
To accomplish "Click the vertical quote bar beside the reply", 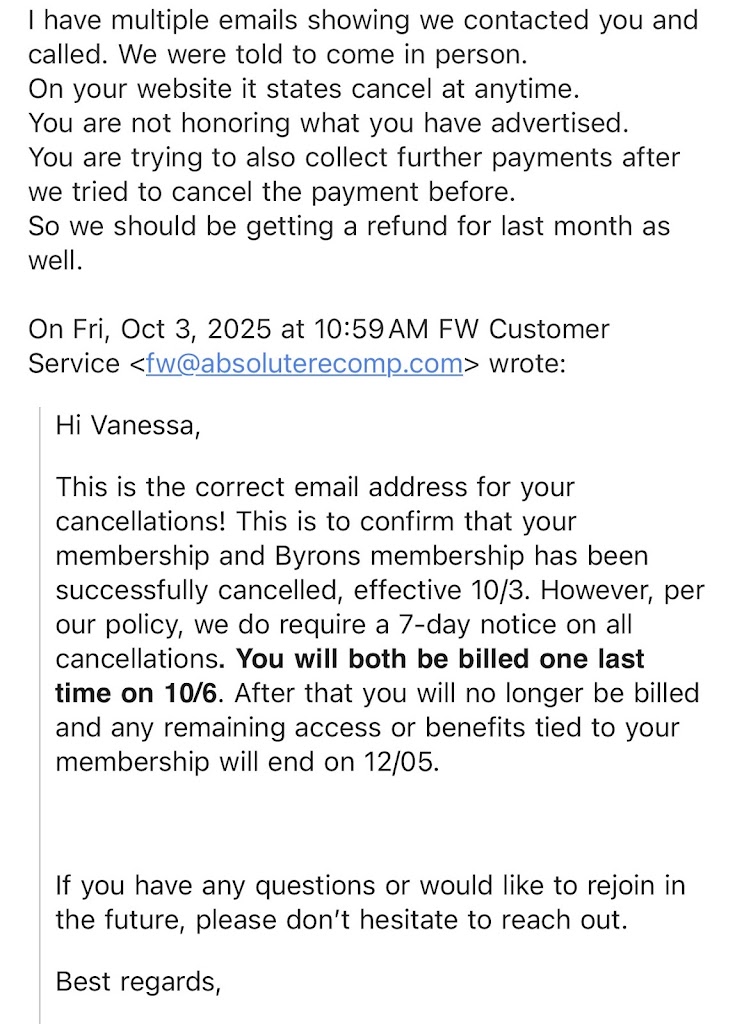I will [41, 700].
